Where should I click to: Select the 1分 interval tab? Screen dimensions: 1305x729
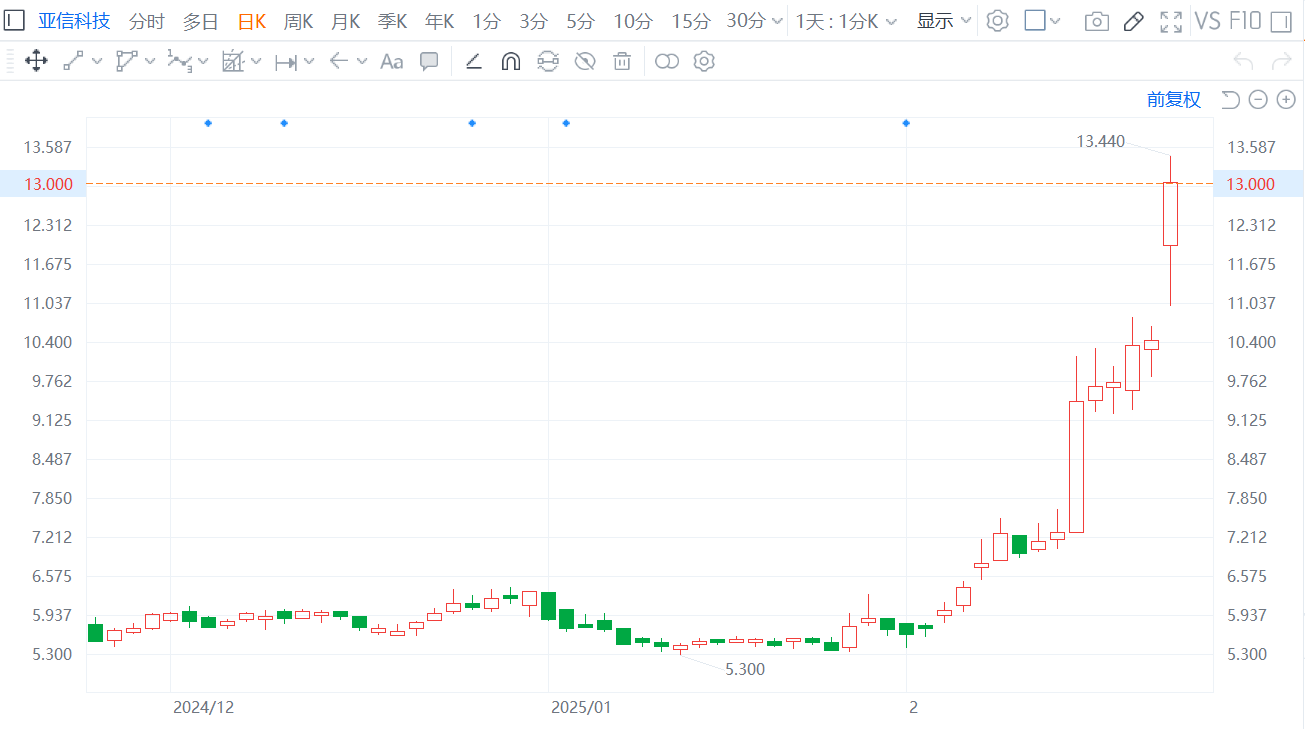pos(486,20)
